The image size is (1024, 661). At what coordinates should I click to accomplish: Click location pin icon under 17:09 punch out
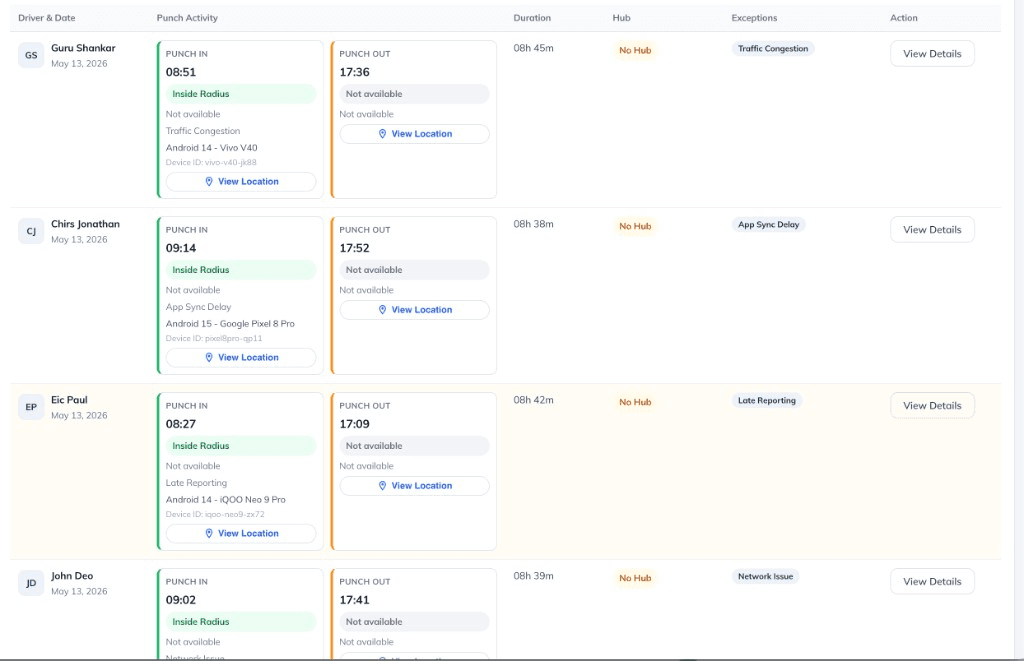click(383, 486)
